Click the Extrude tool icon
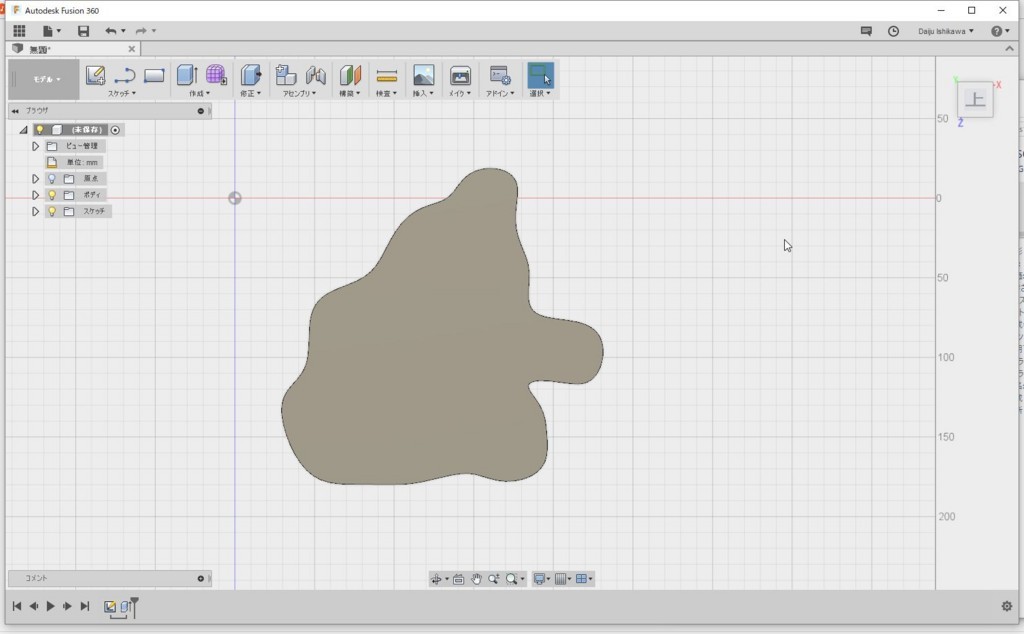Image resolution: width=1024 pixels, height=634 pixels. (187, 75)
